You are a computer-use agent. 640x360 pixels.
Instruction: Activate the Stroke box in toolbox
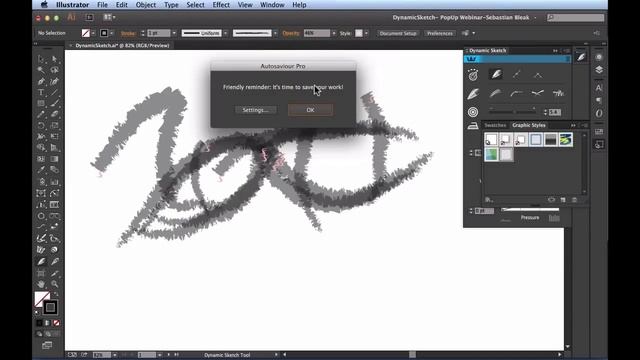(x=50, y=307)
